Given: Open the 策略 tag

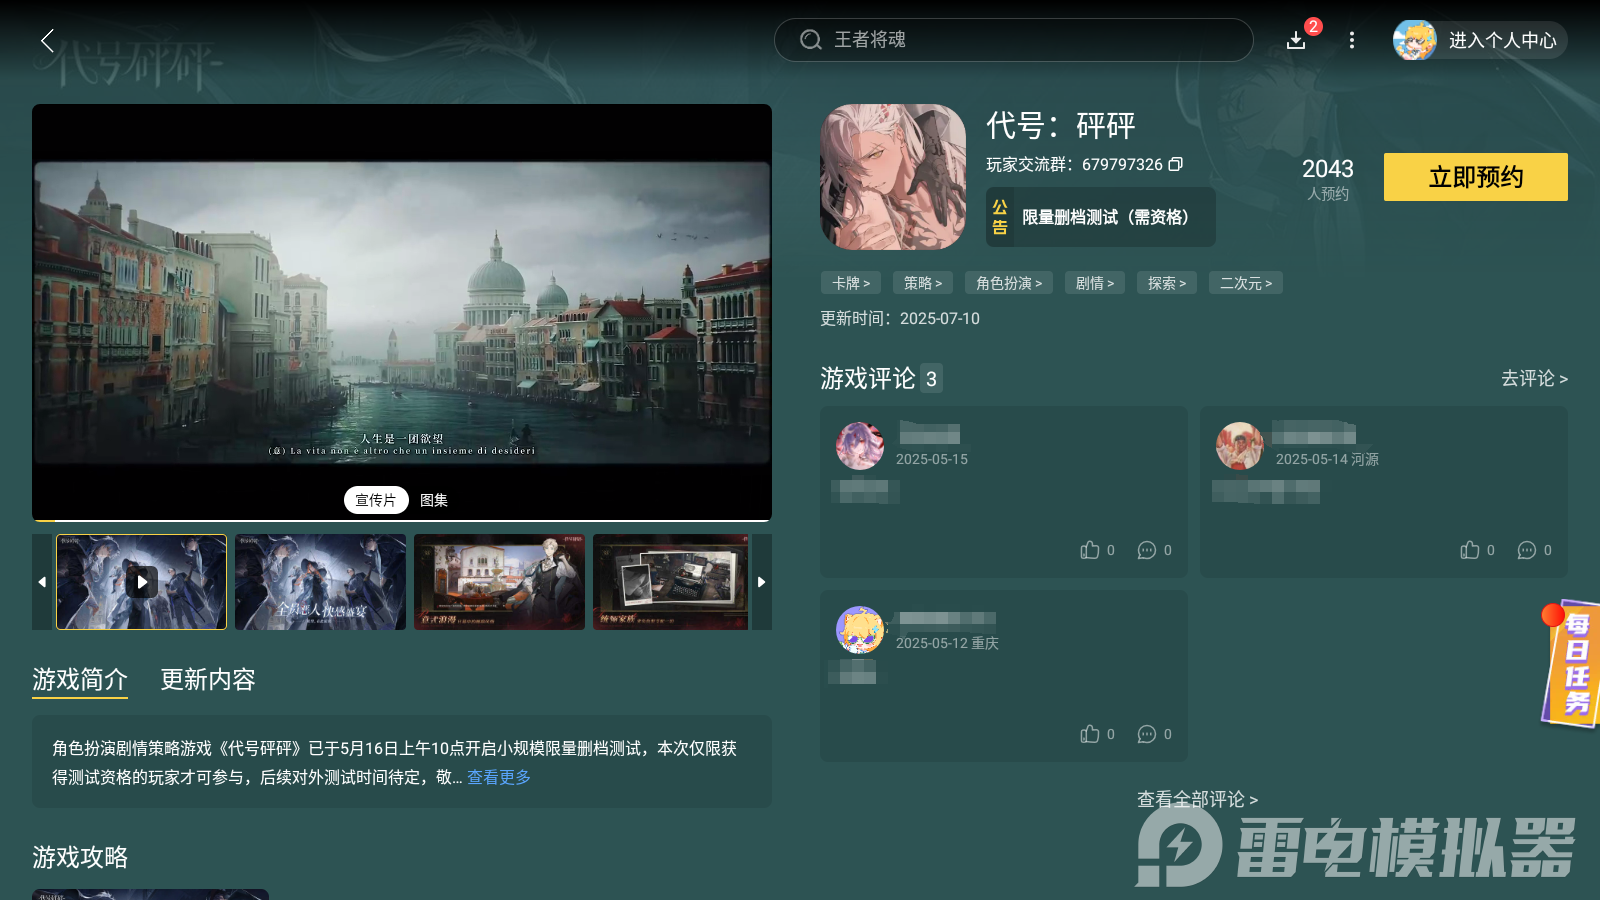Looking at the screenshot, I should pyautogui.click(x=923, y=283).
